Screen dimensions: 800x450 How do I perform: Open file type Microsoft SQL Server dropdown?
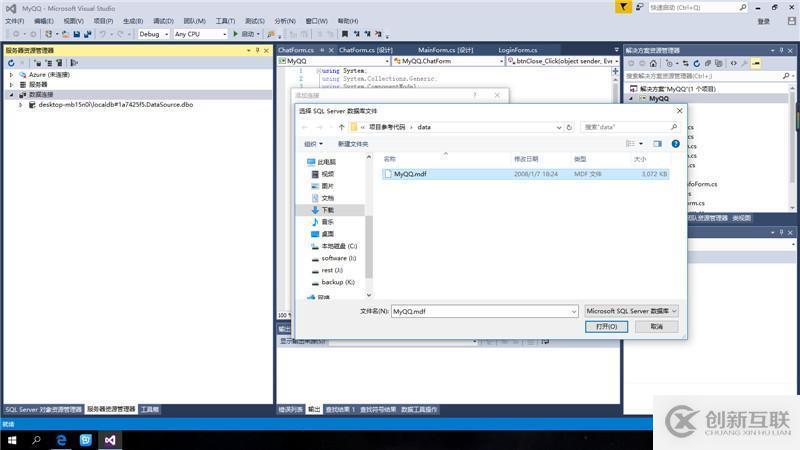coord(631,311)
